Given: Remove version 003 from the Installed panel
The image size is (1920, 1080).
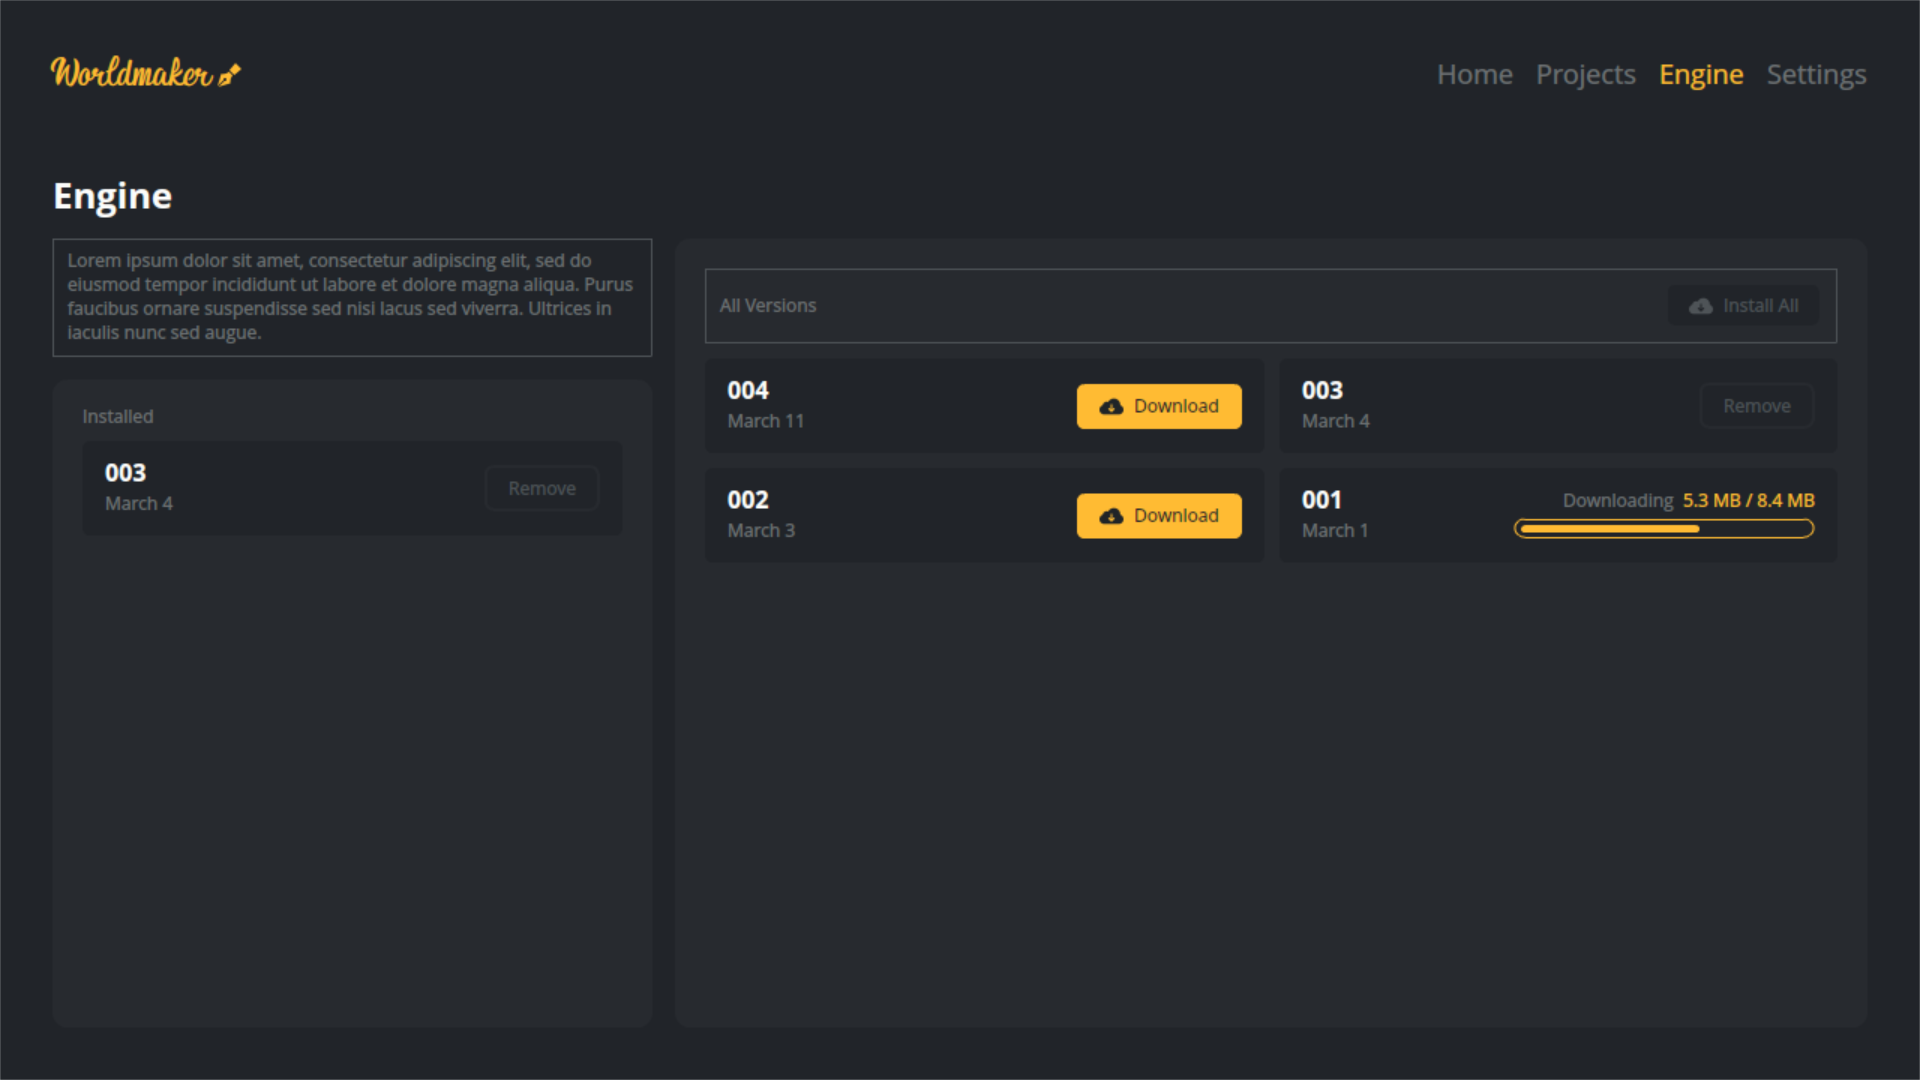Looking at the screenshot, I should 541,488.
